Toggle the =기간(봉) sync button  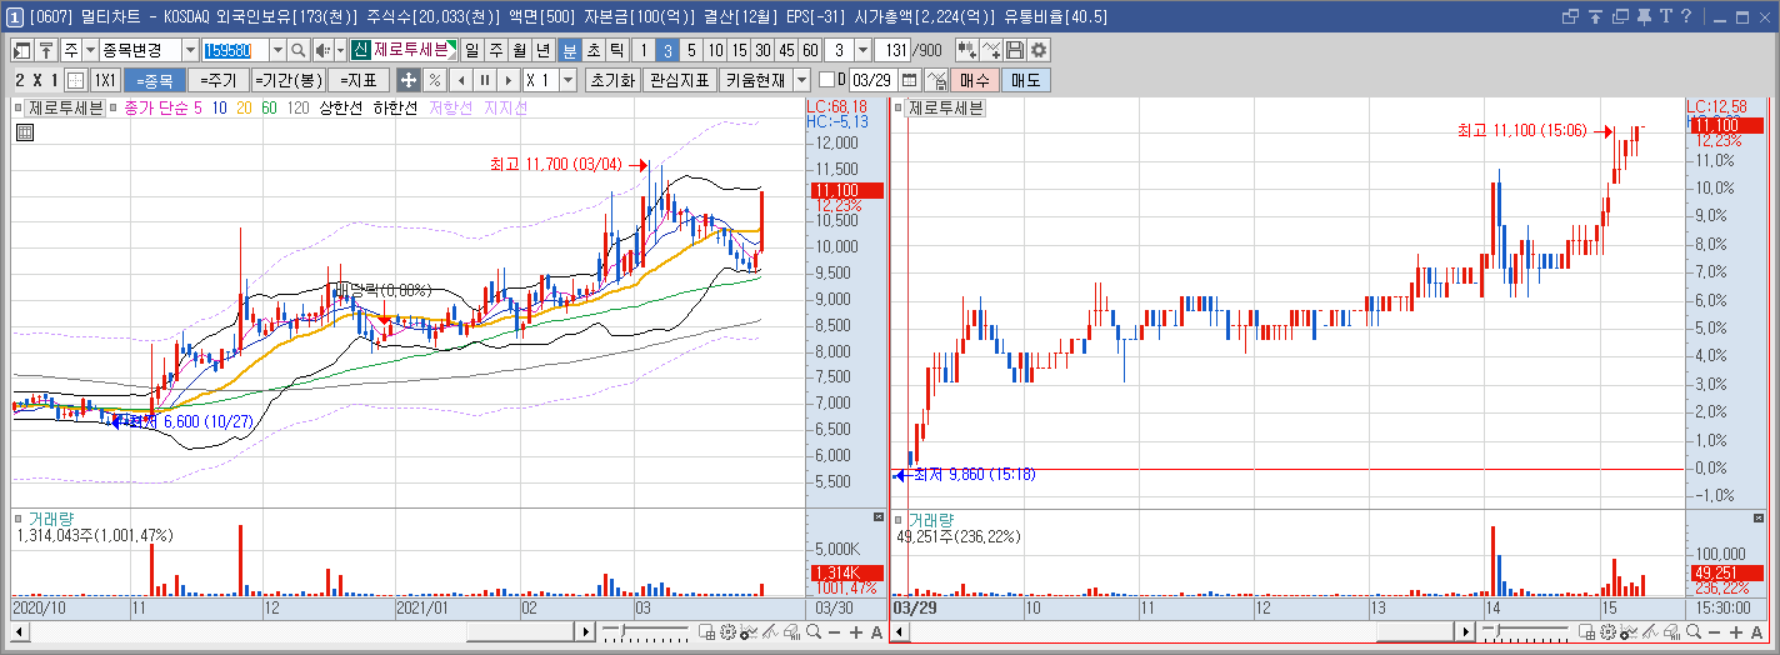(288, 80)
